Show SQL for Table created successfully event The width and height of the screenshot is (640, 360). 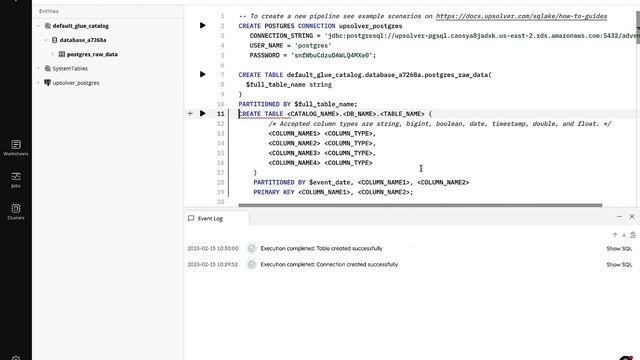click(619, 249)
